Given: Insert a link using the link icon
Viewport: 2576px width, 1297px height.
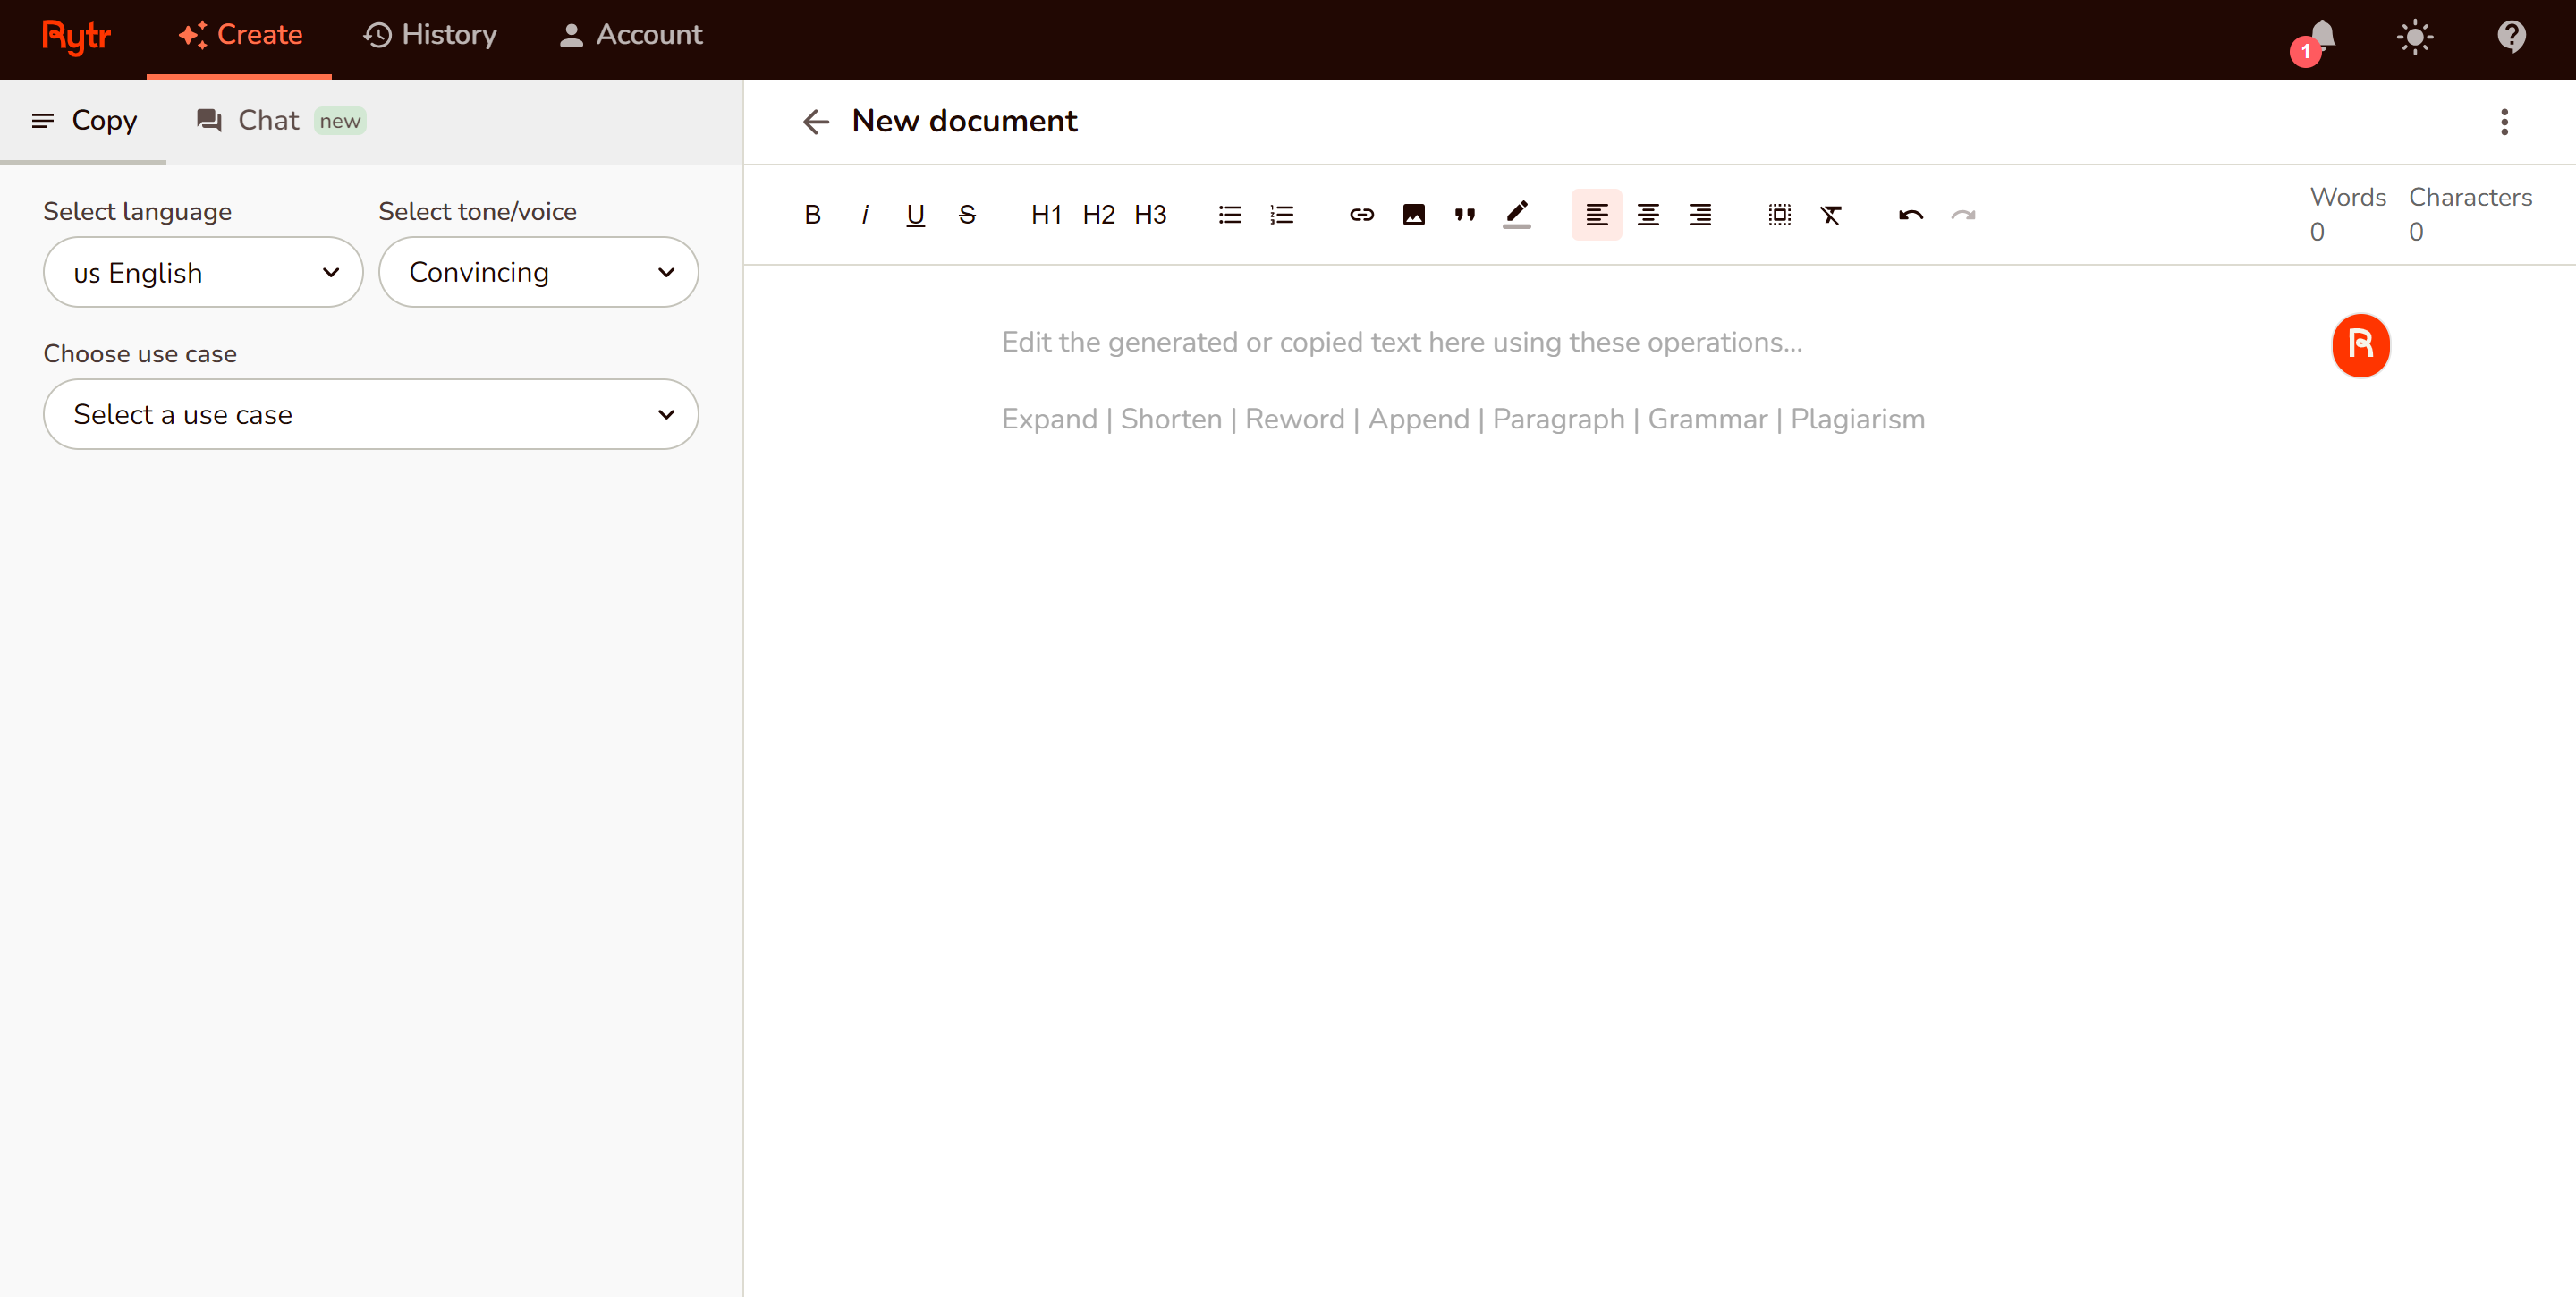Looking at the screenshot, I should 1361,215.
